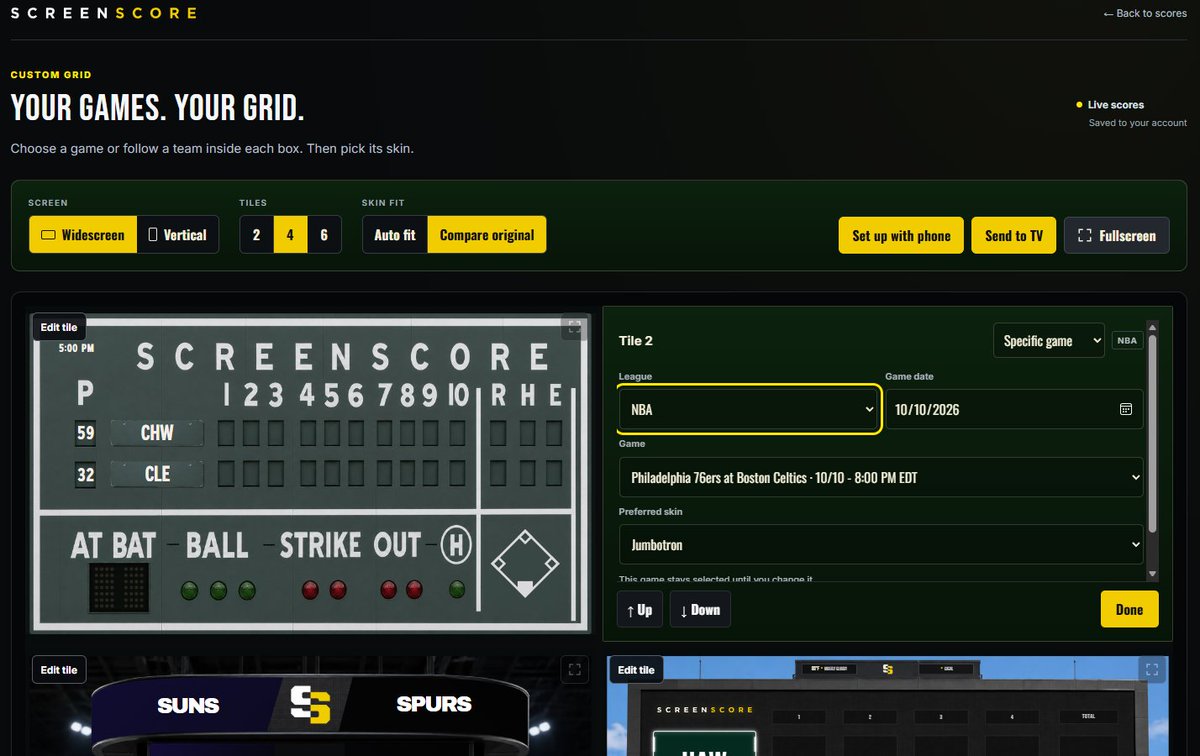Edit the bottom-right blue scoreboard tile
Screen dimensions: 1200x756
(636, 670)
